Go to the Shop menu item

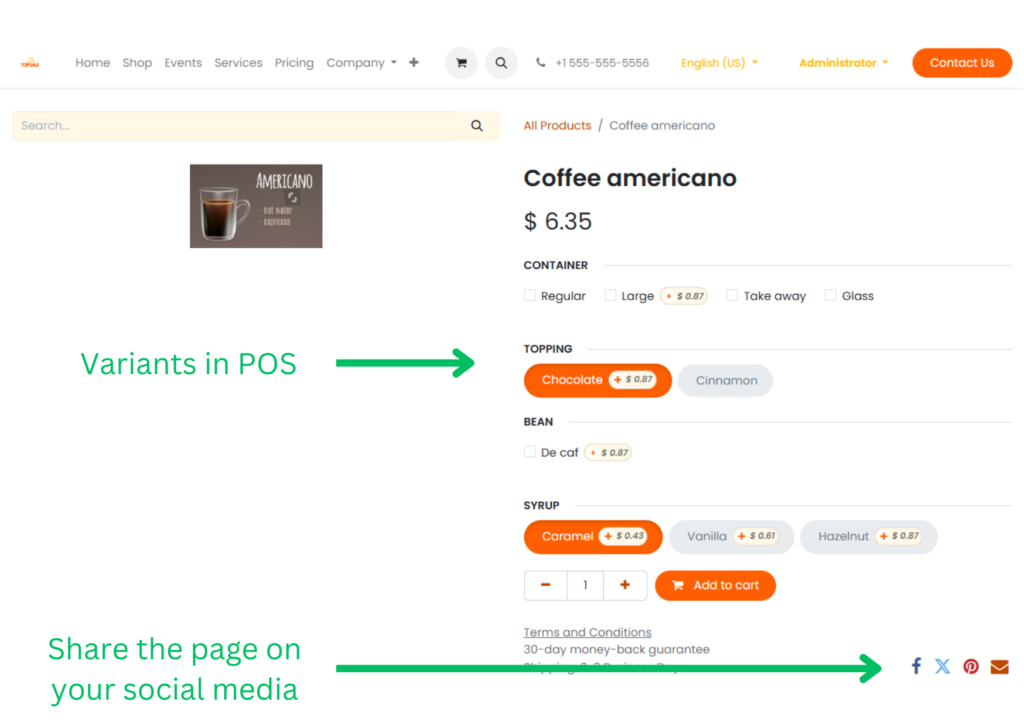click(x=137, y=63)
